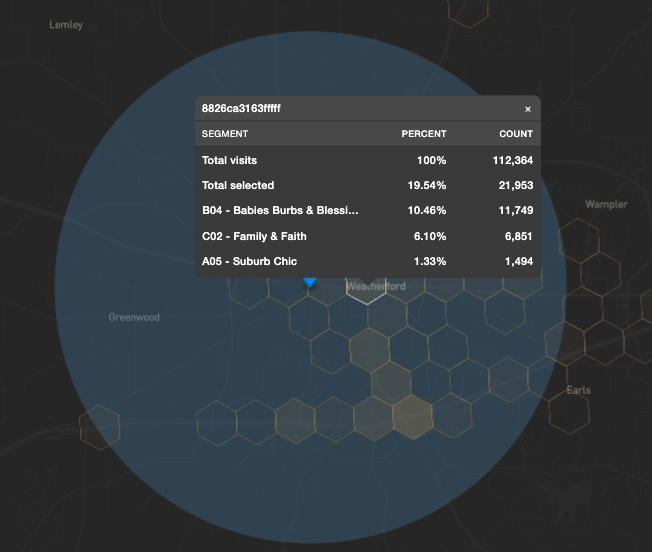The width and height of the screenshot is (652, 552).
Task: Select the Total visits row label
Action: pos(230,160)
